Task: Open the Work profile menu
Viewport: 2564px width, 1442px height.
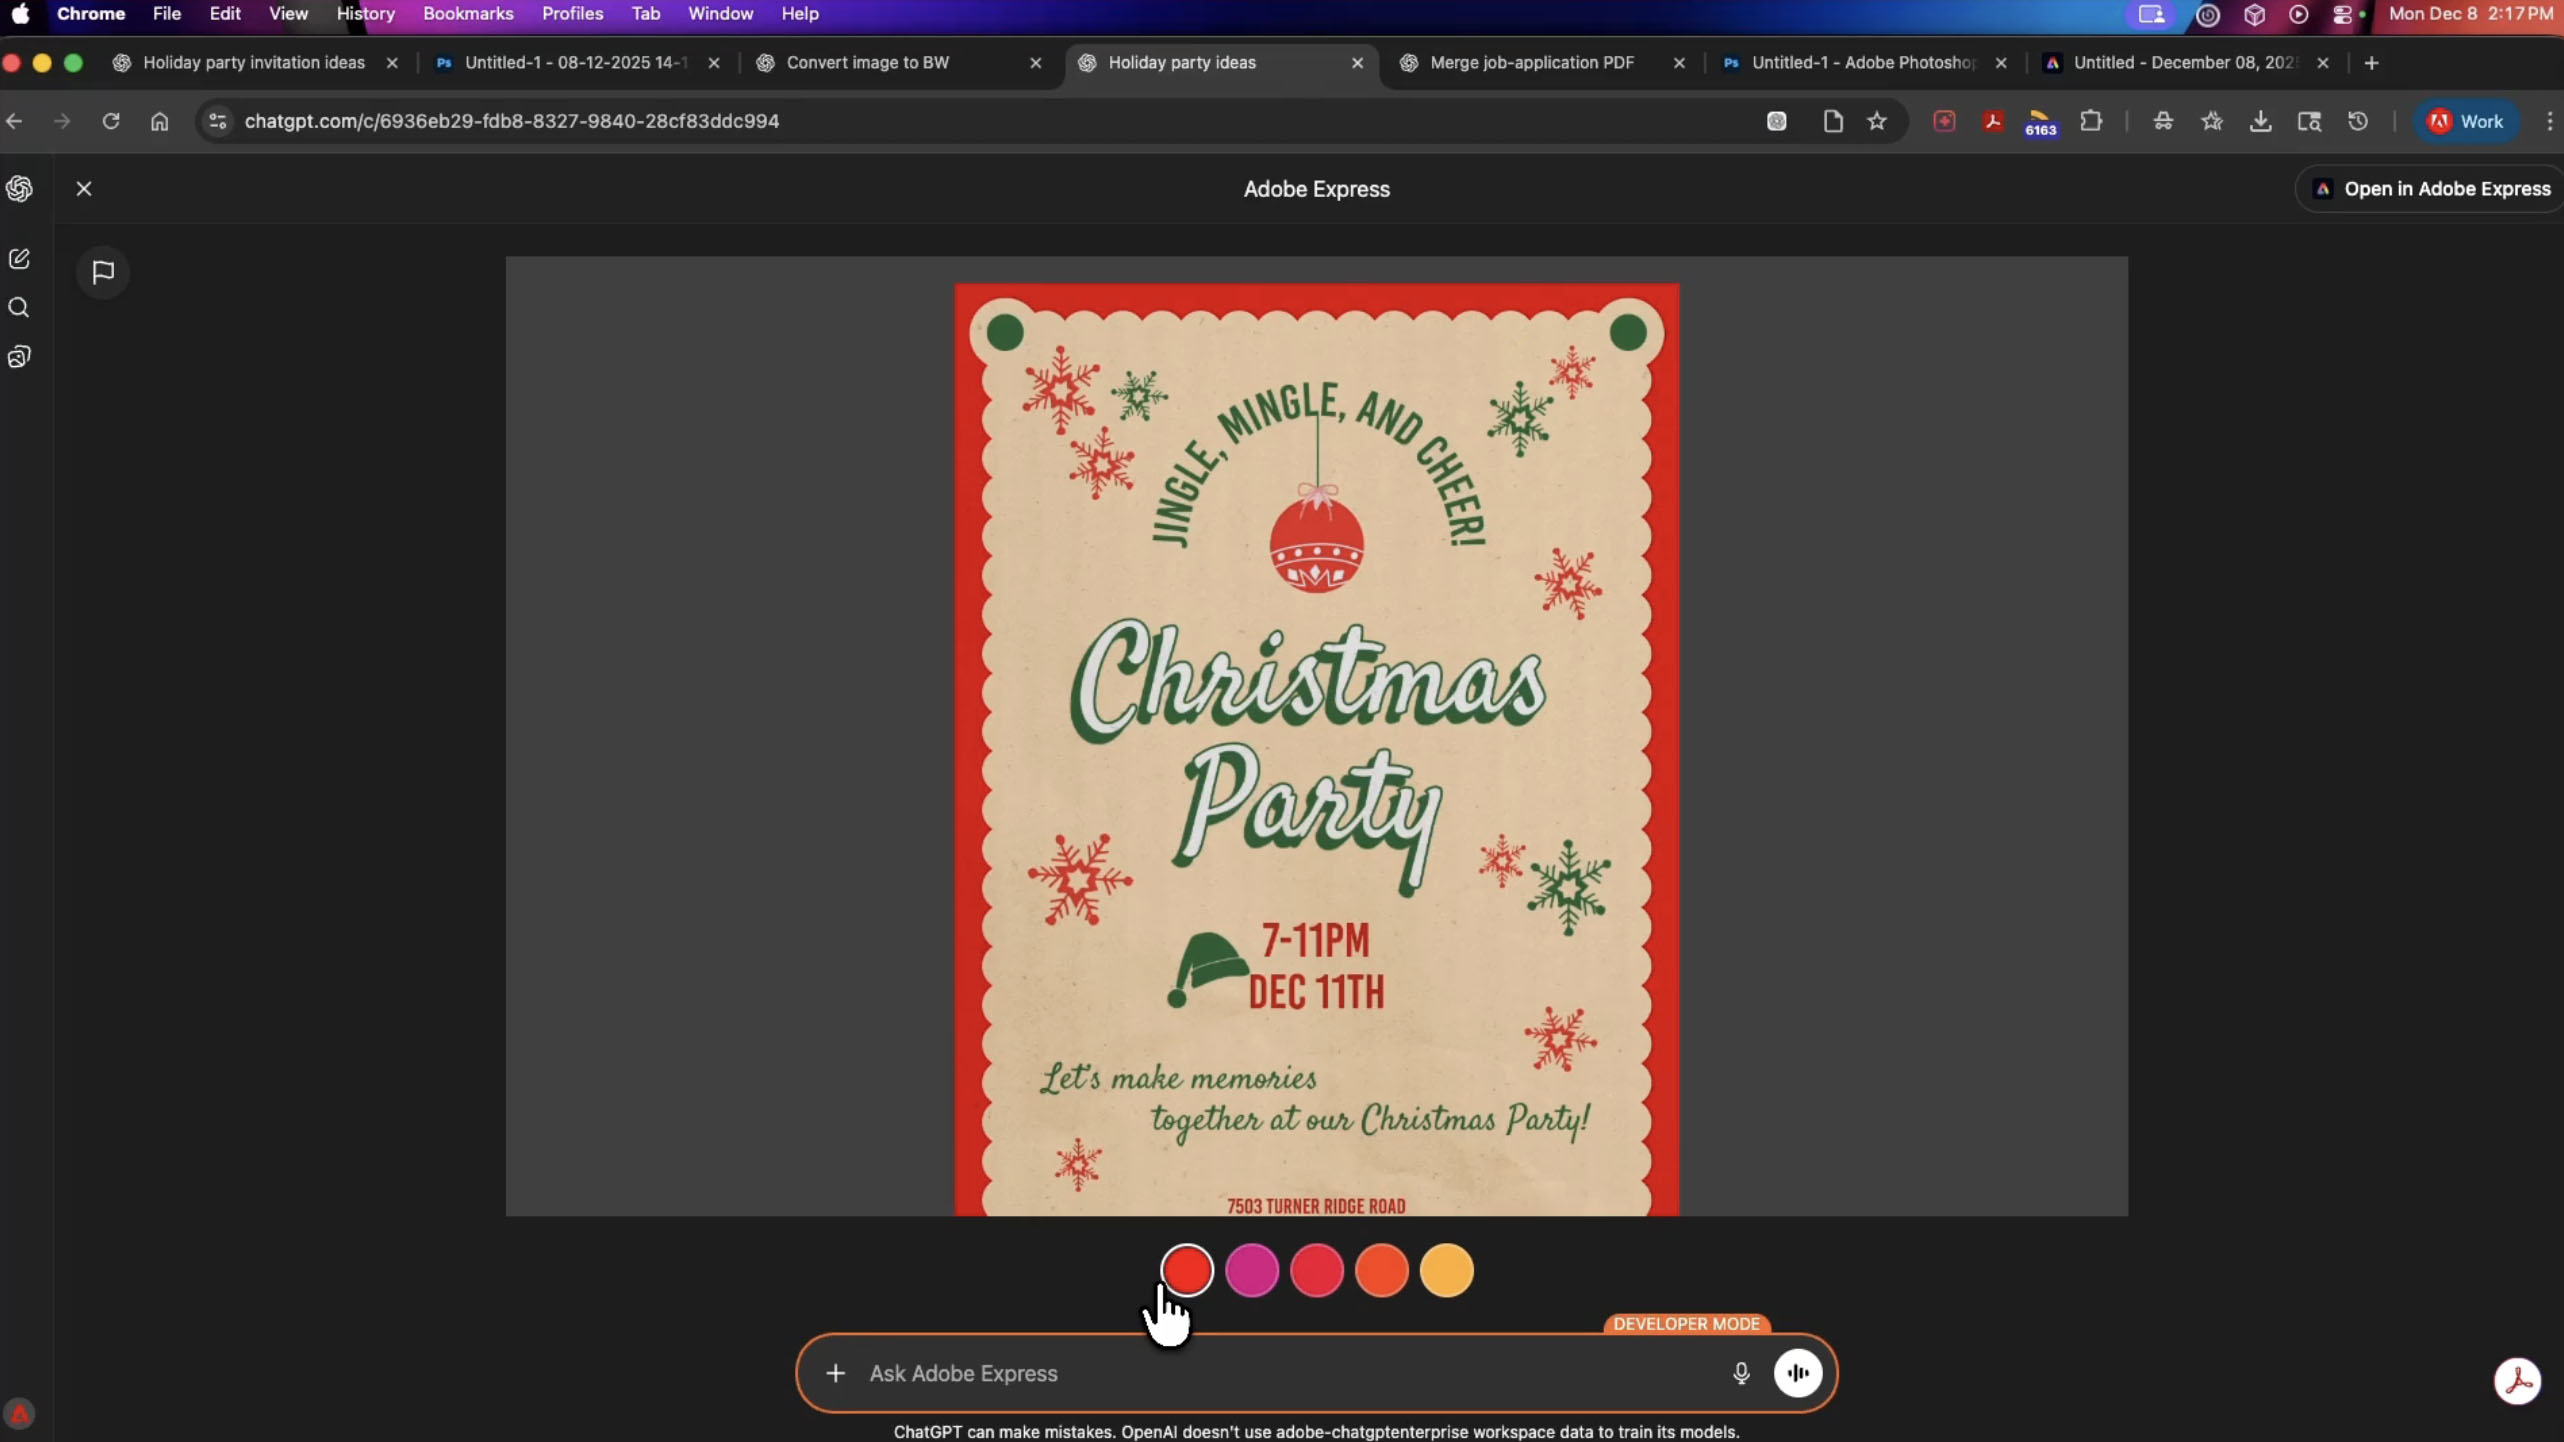Action: [2466, 121]
